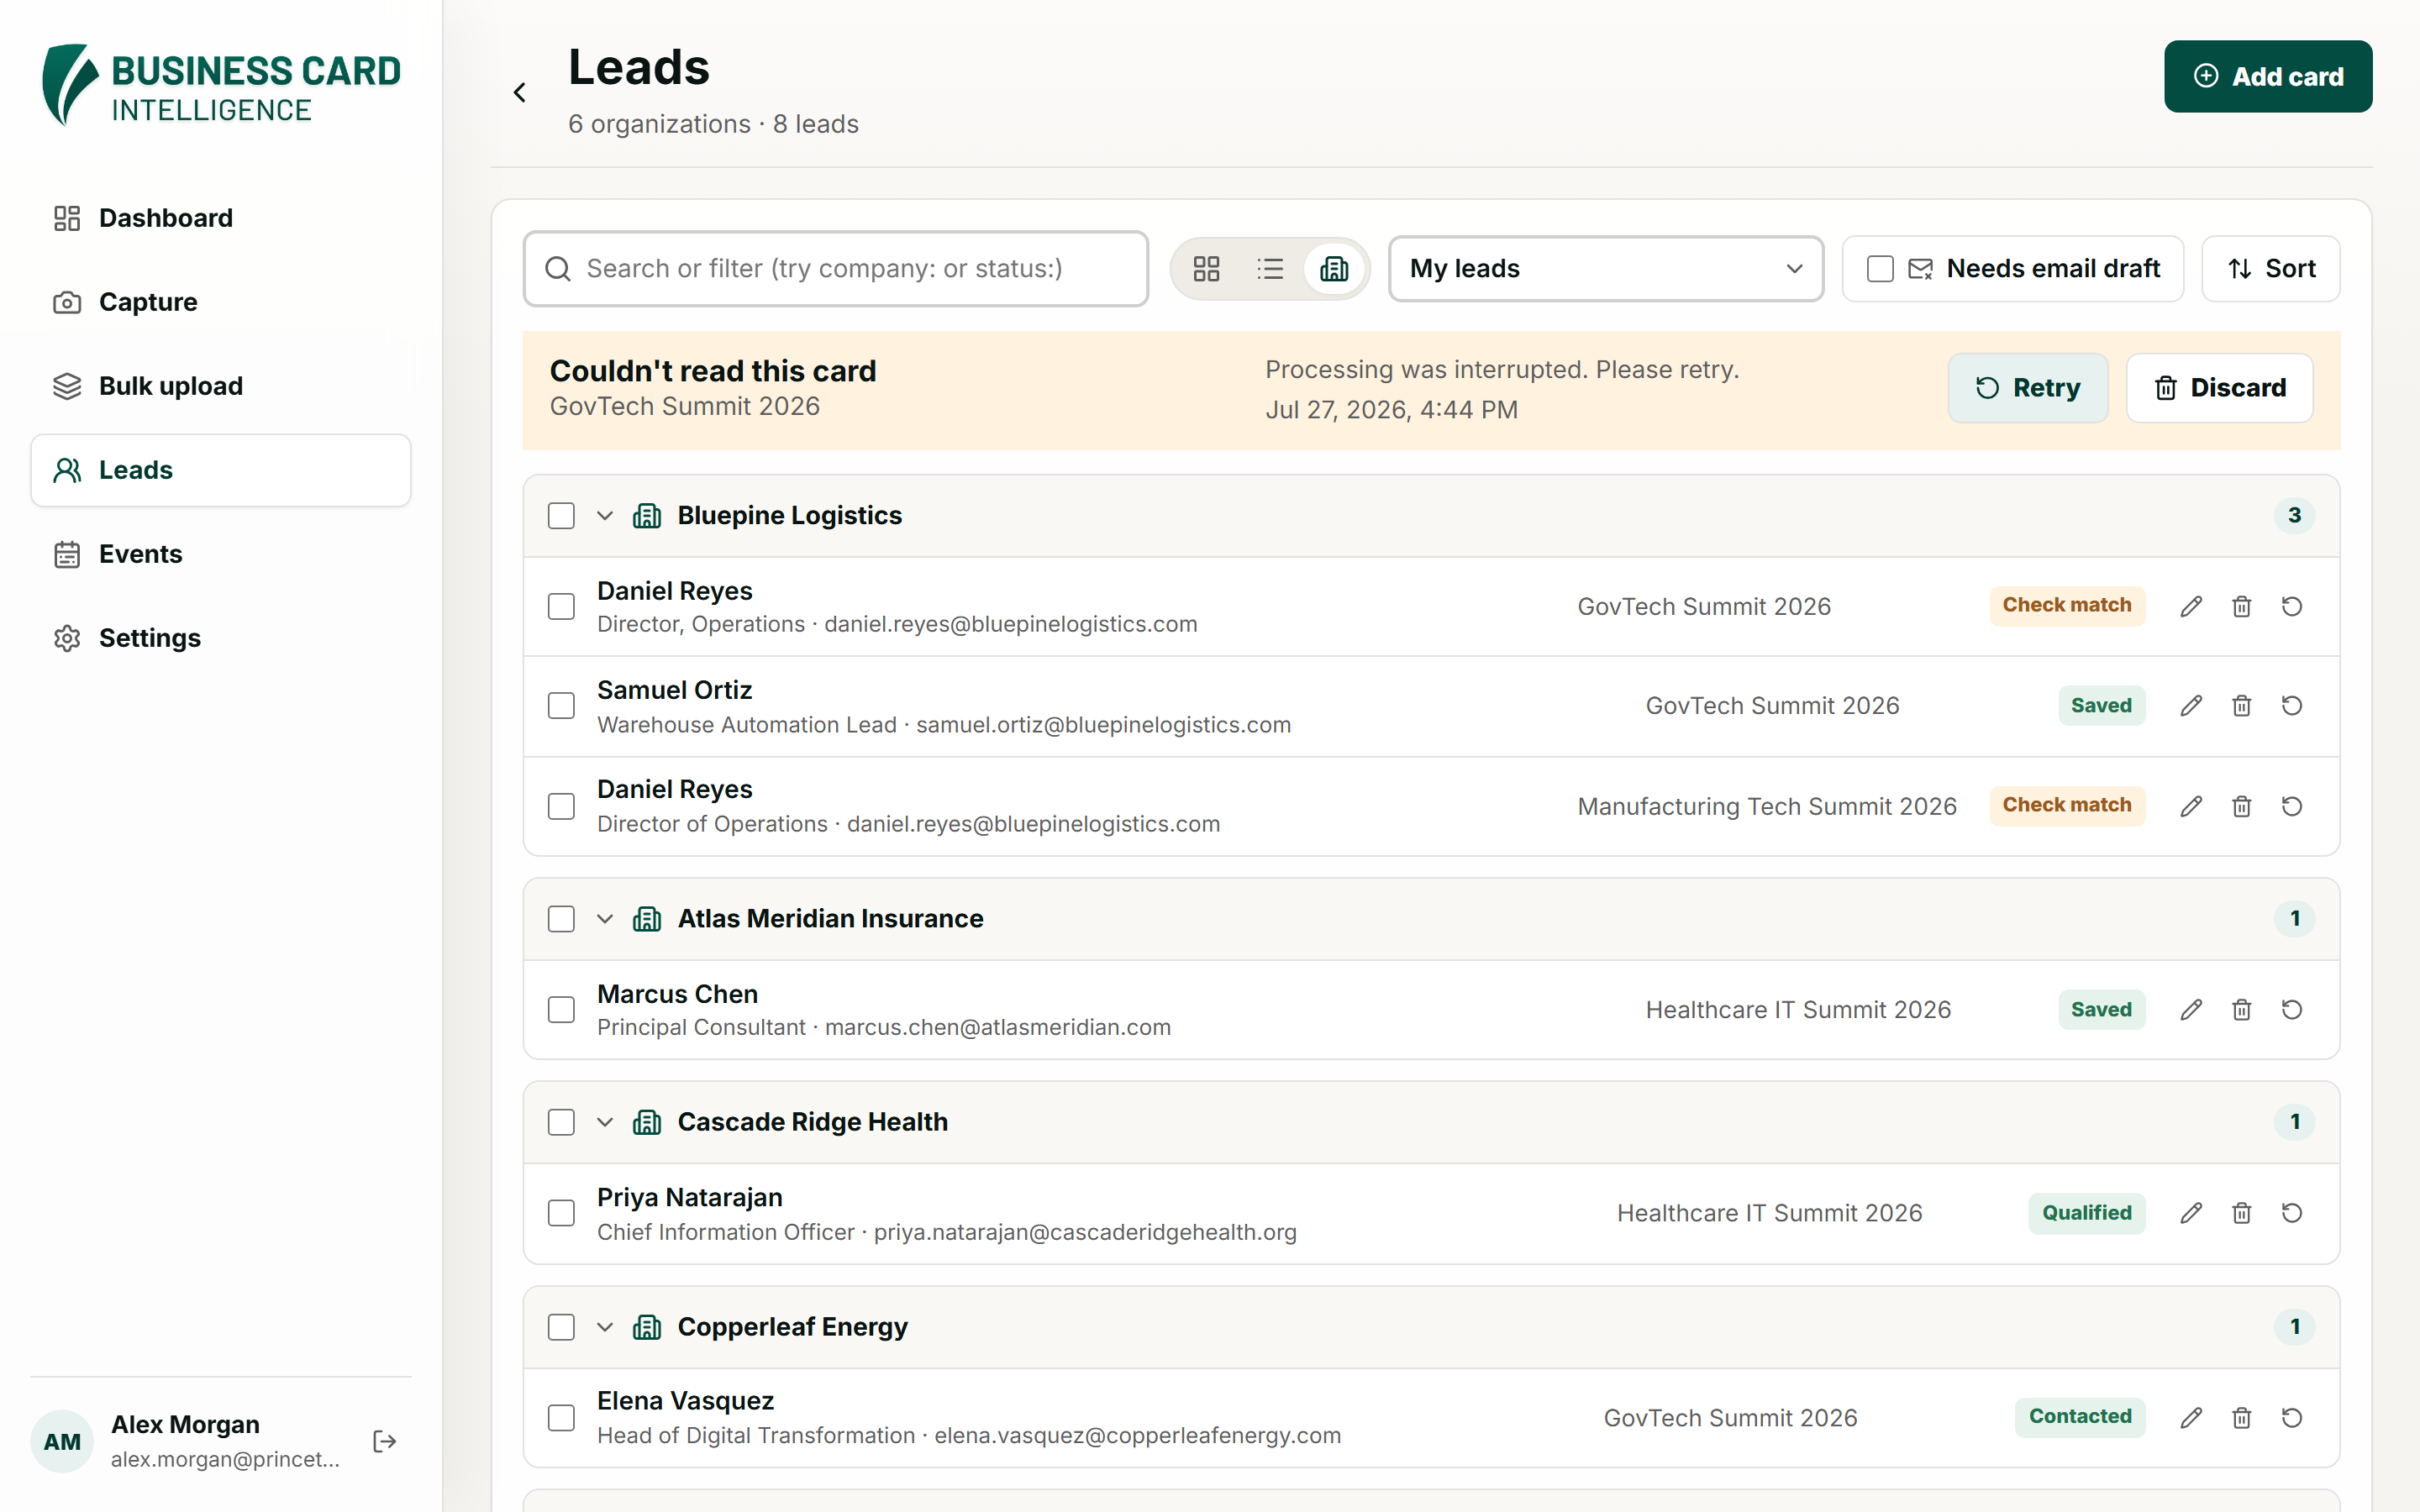Image resolution: width=2420 pixels, height=1512 pixels.
Task: Edit Priya Natarajan lead
Action: [x=2191, y=1213]
